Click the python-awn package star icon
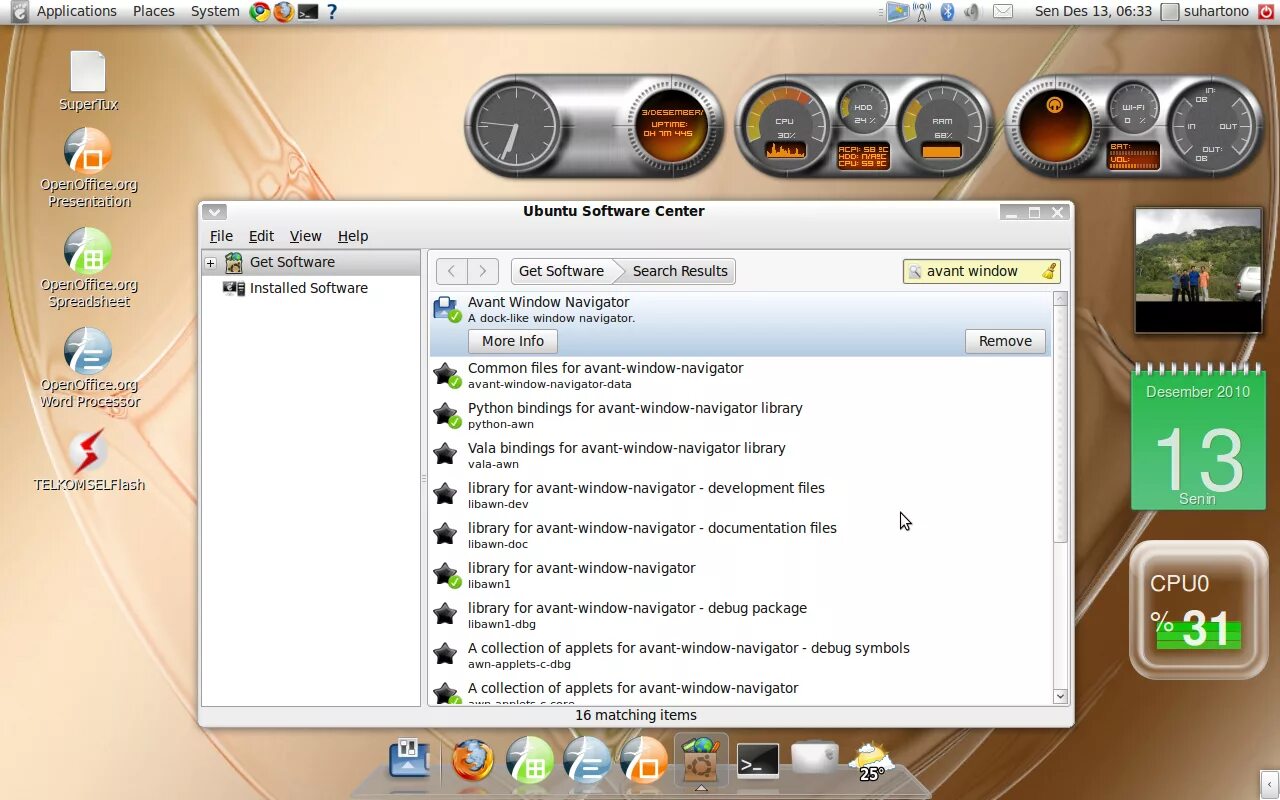 (x=446, y=415)
